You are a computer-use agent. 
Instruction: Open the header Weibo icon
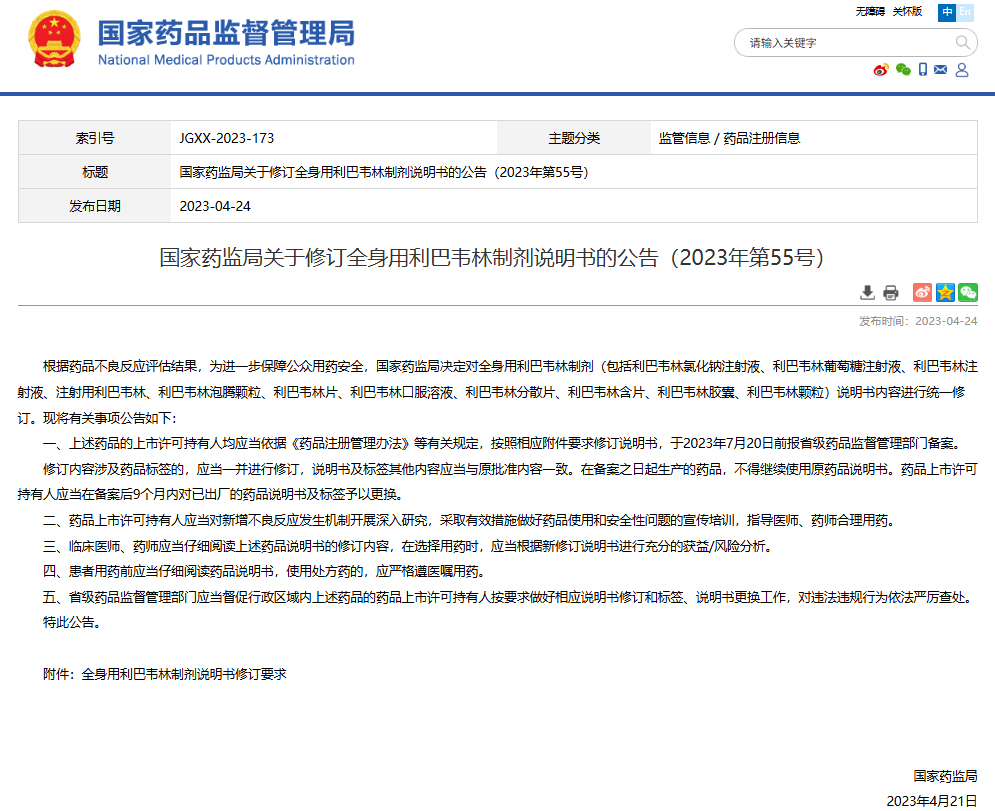point(881,70)
